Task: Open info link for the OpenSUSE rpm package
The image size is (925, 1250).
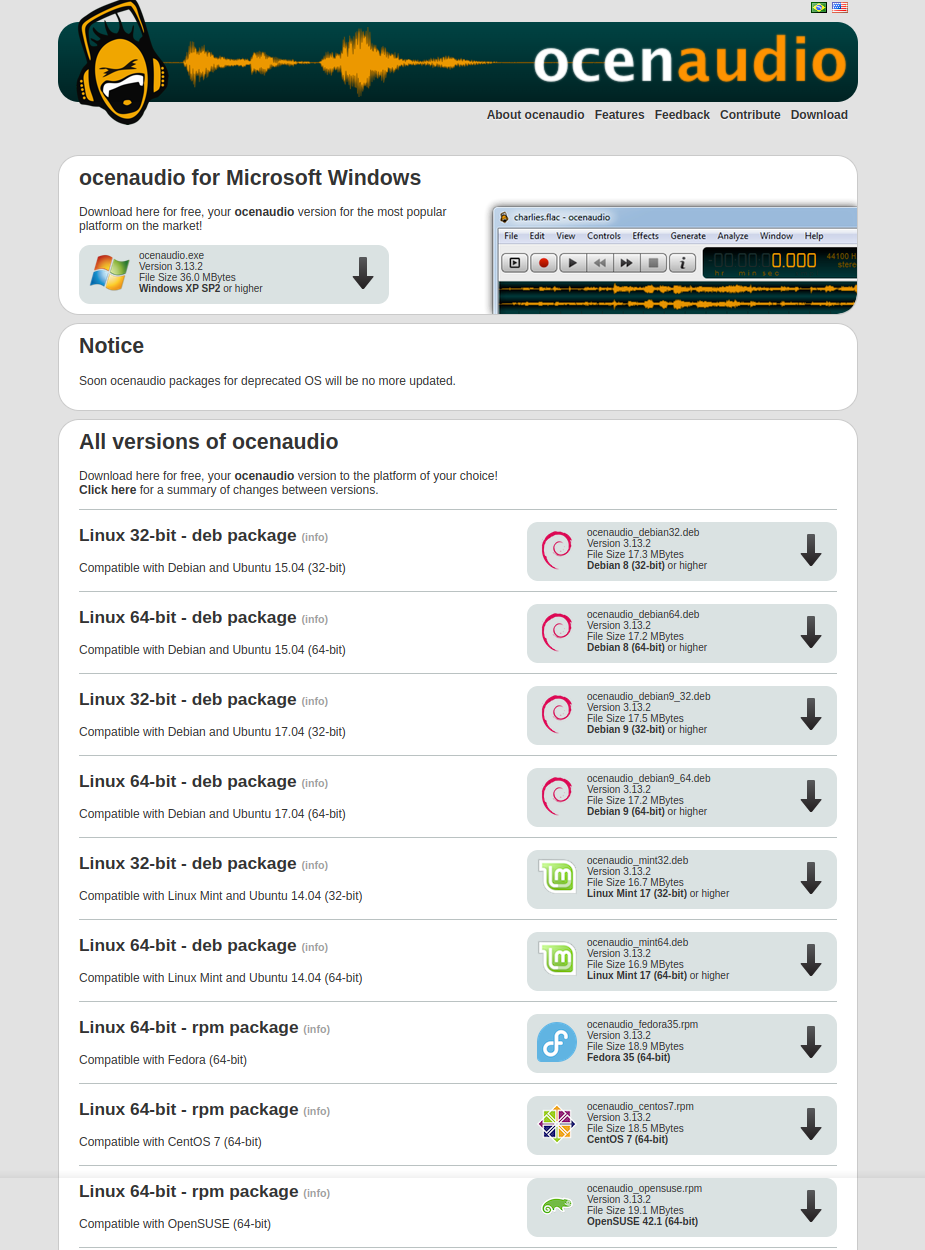Action: point(317,1193)
